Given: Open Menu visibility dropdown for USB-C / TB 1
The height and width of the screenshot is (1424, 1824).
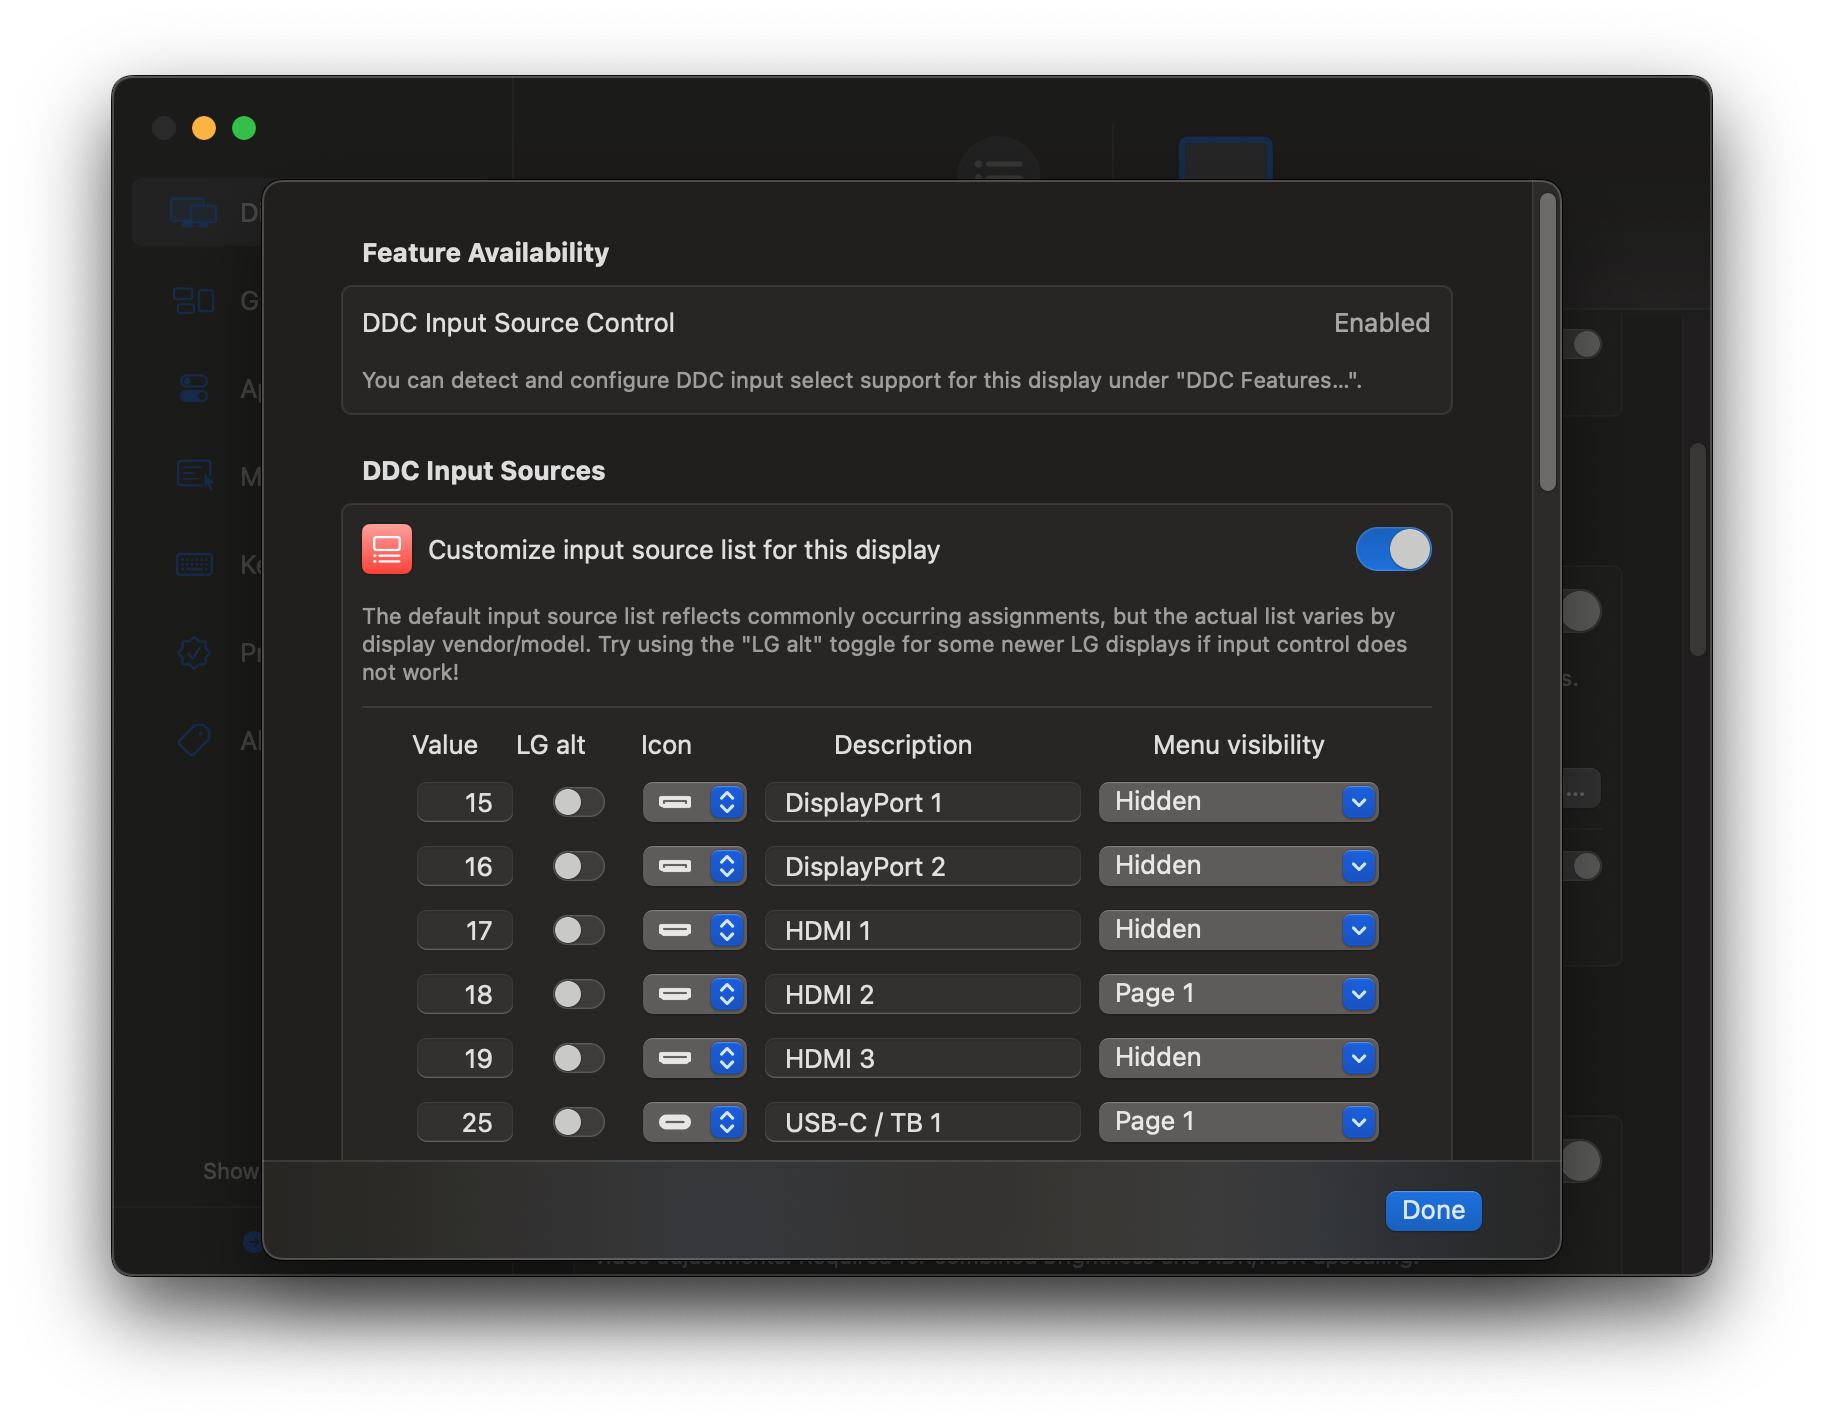Looking at the screenshot, I should [x=1238, y=1122].
